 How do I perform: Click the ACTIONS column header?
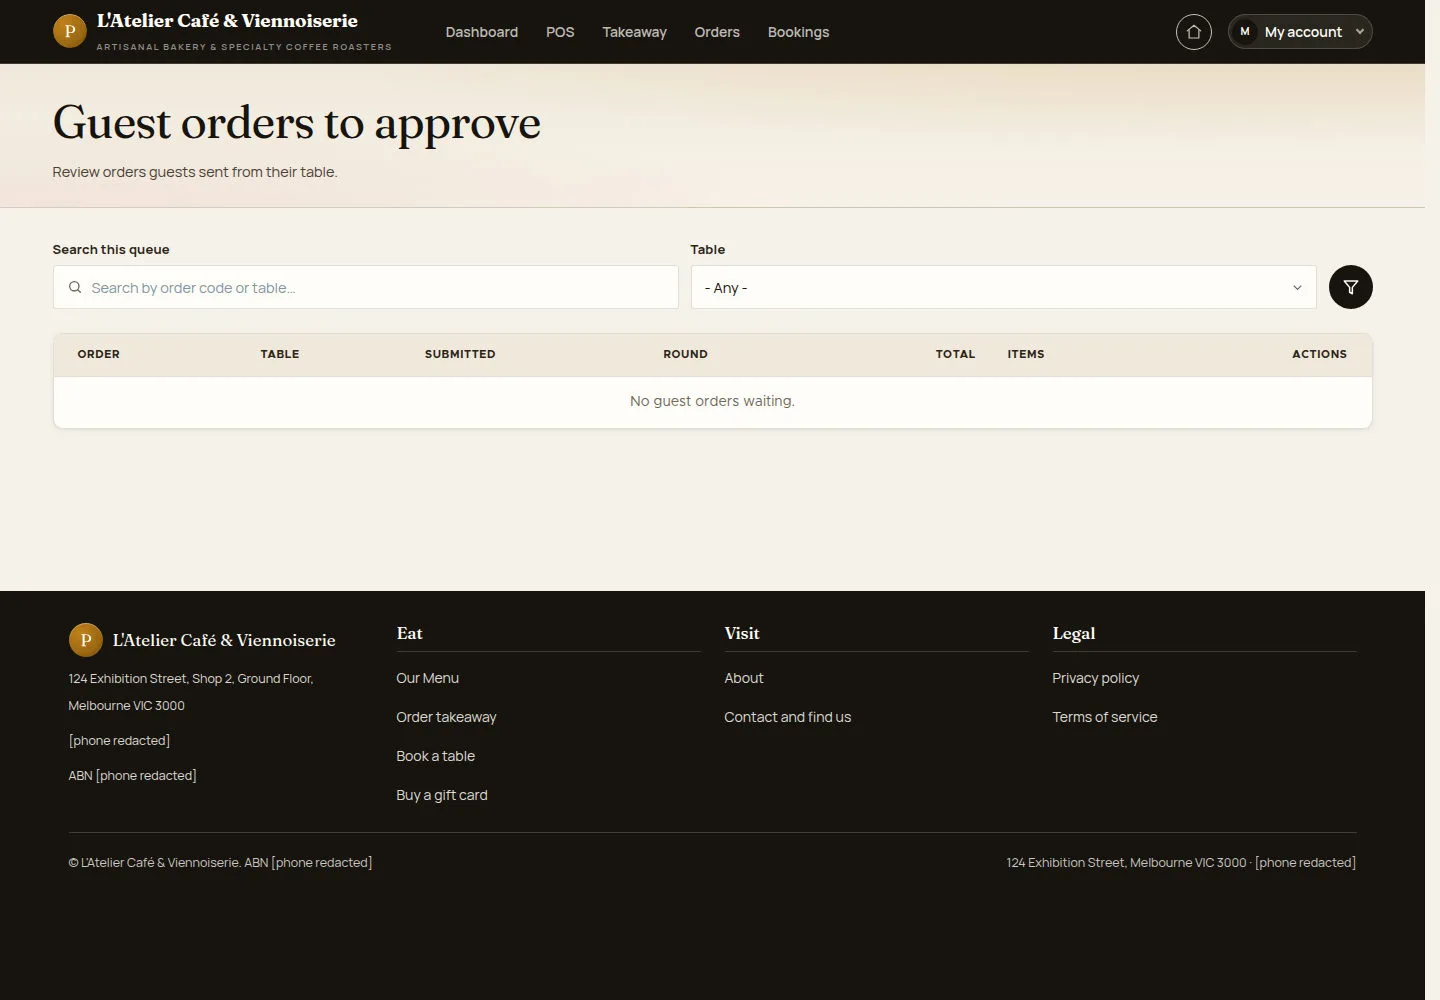coord(1319,354)
